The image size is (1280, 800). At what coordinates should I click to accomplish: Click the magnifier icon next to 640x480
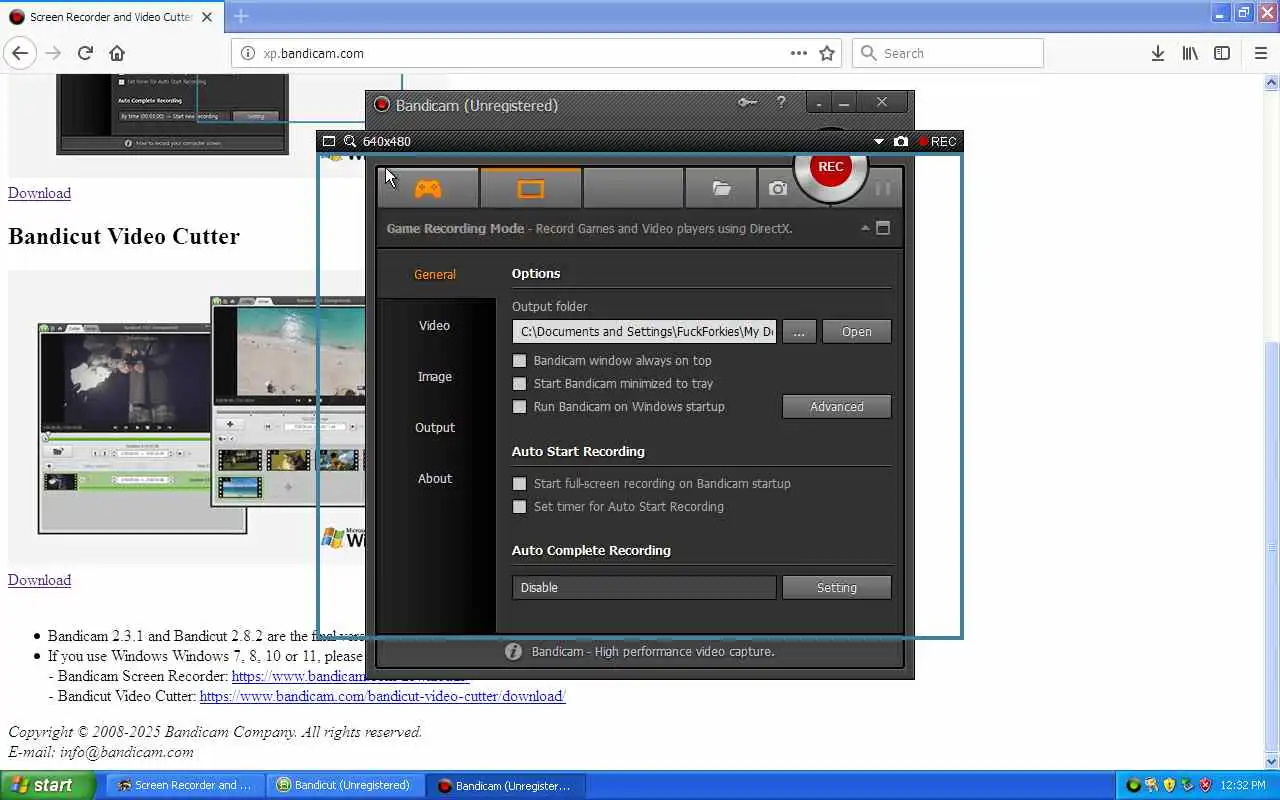pos(350,141)
